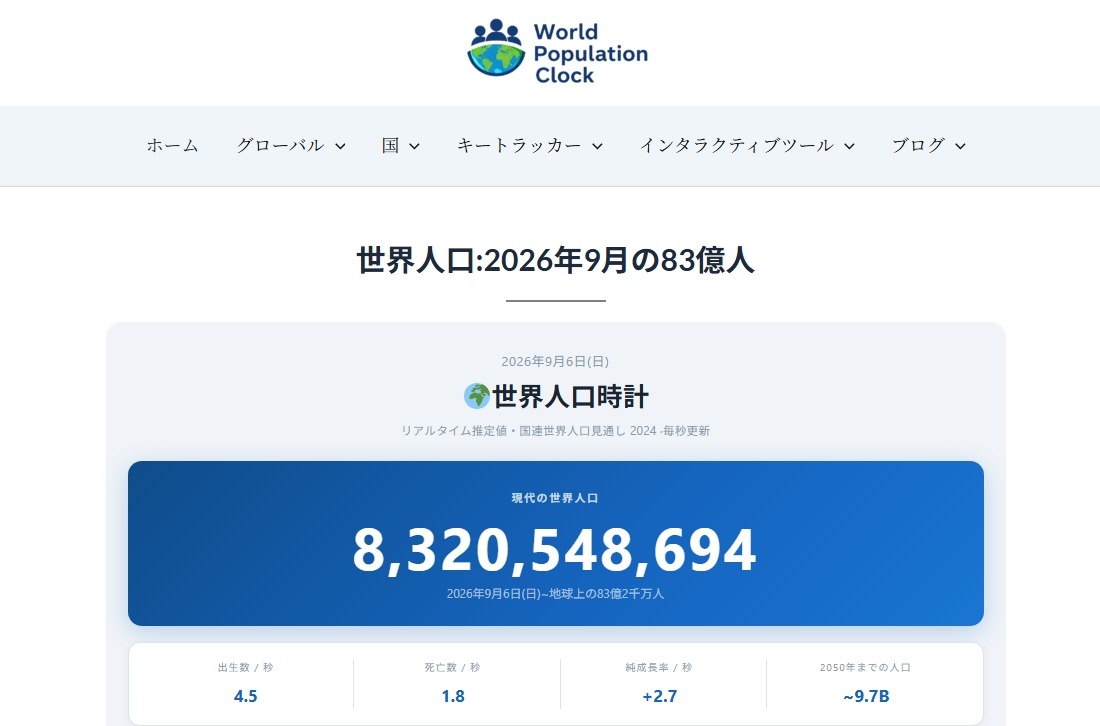The width and height of the screenshot is (1100, 726).
Task: Click the caption 地球上の83億2千万人
Action: click(607, 593)
